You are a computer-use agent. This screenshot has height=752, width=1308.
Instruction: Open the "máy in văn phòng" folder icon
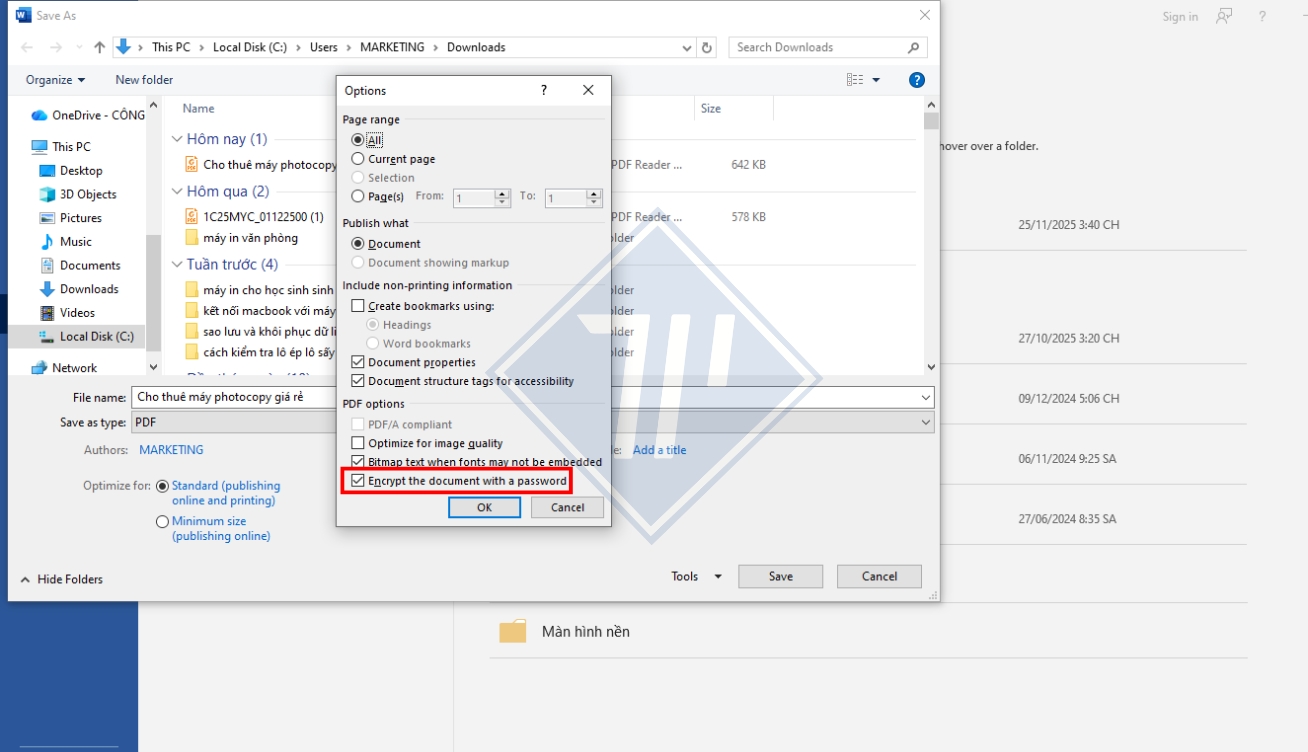coord(190,238)
